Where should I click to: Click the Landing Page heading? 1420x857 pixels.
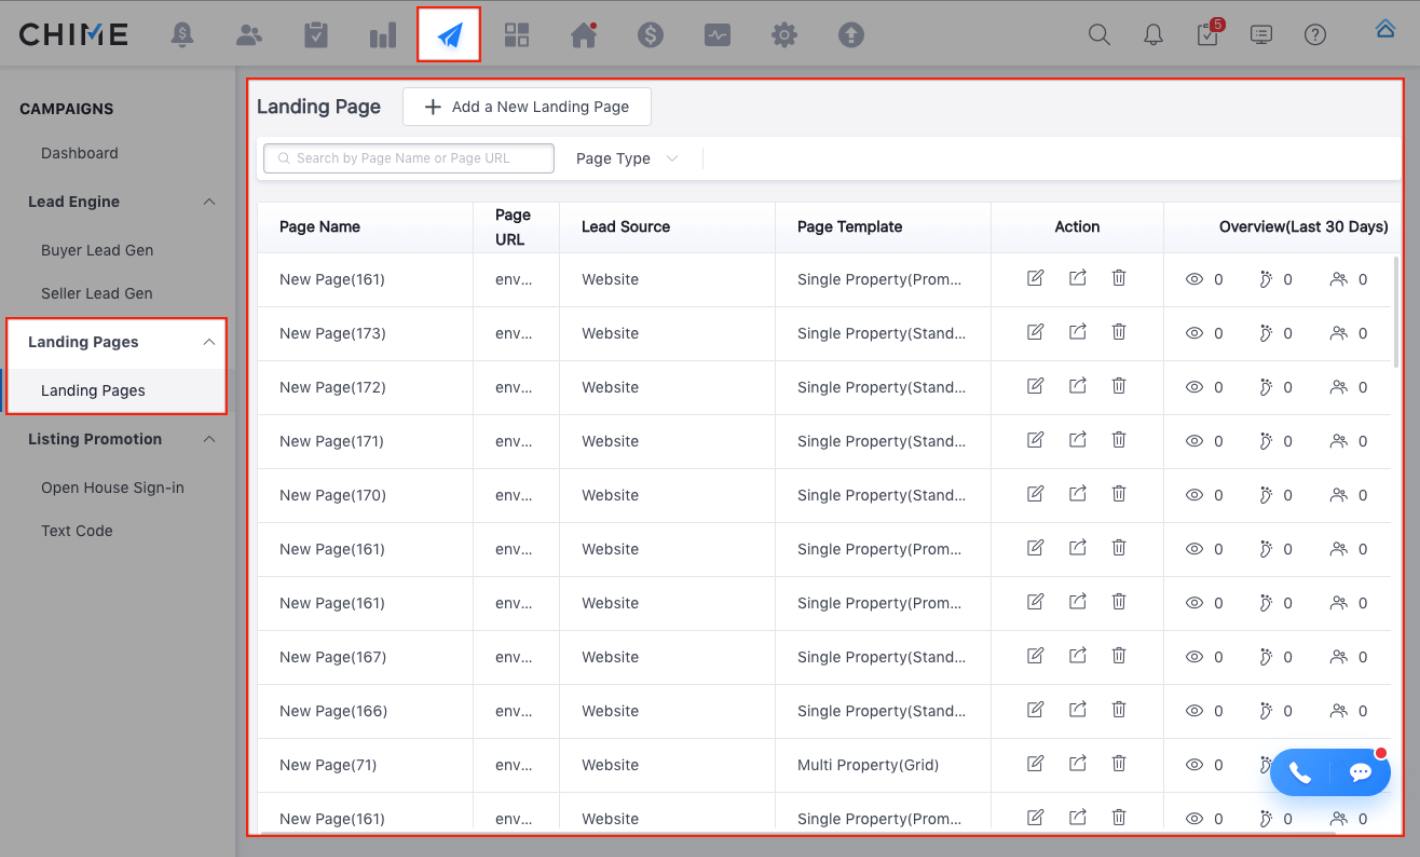point(318,106)
